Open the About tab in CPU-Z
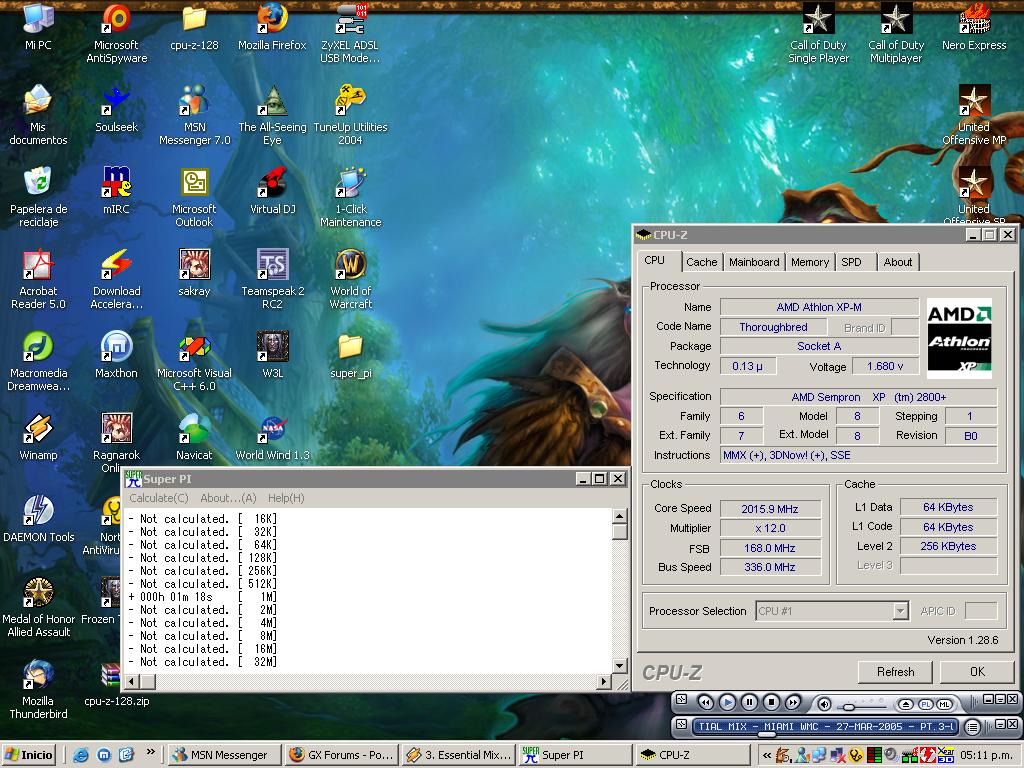 coord(898,262)
